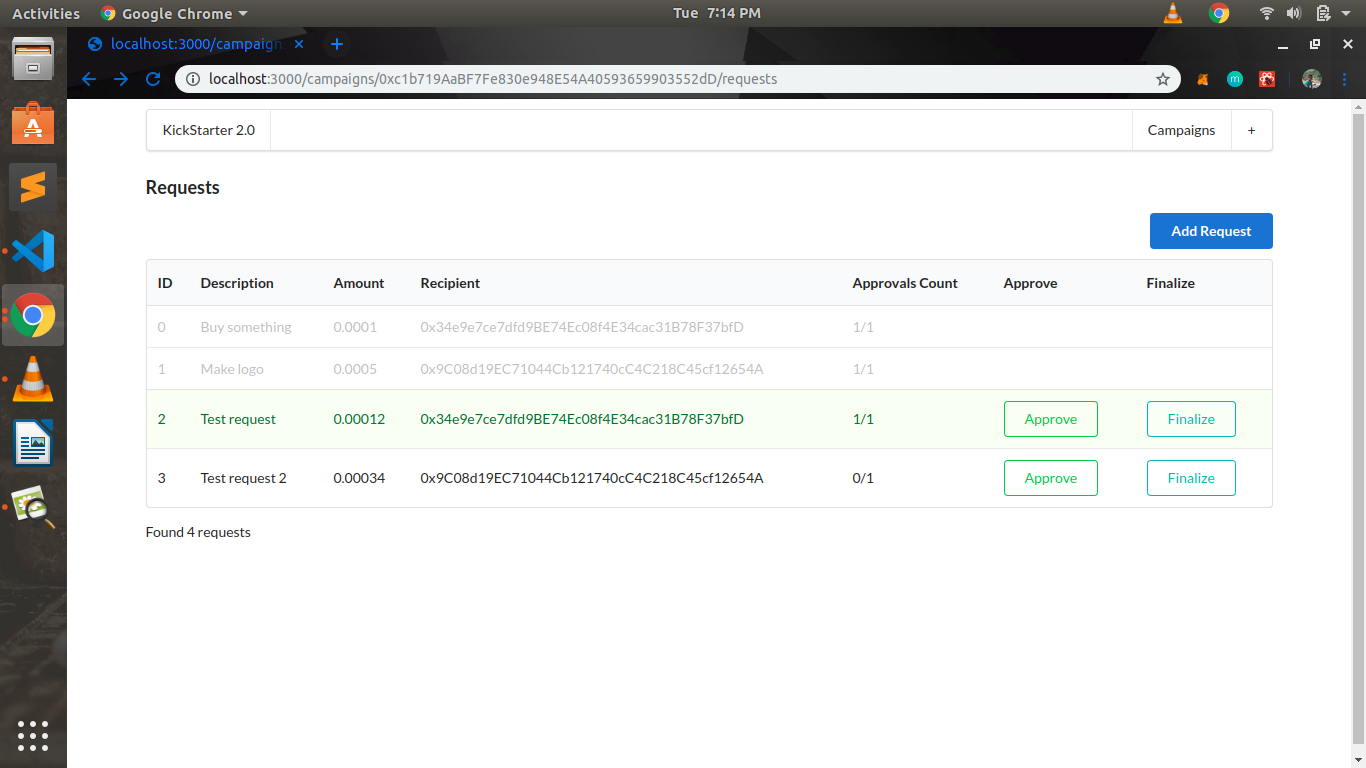This screenshot has width=1366, height=768.
Task: Click teal 'm' extension icon
Action: click(1235, 79)
